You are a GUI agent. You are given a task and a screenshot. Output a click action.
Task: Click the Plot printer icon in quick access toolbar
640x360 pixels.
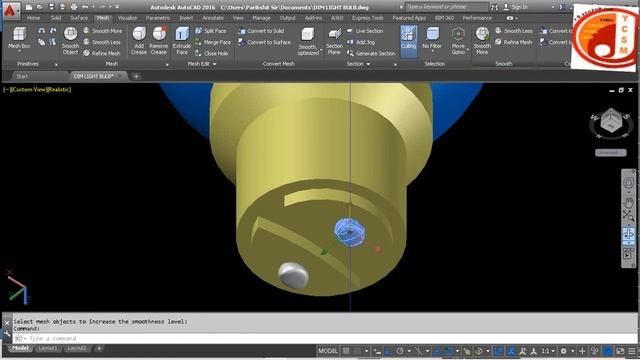click(73, 7)
